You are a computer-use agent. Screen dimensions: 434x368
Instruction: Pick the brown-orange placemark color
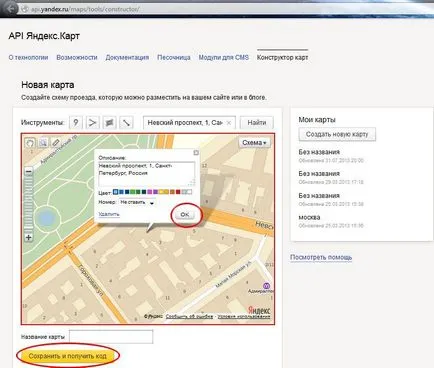coord(172,192)
